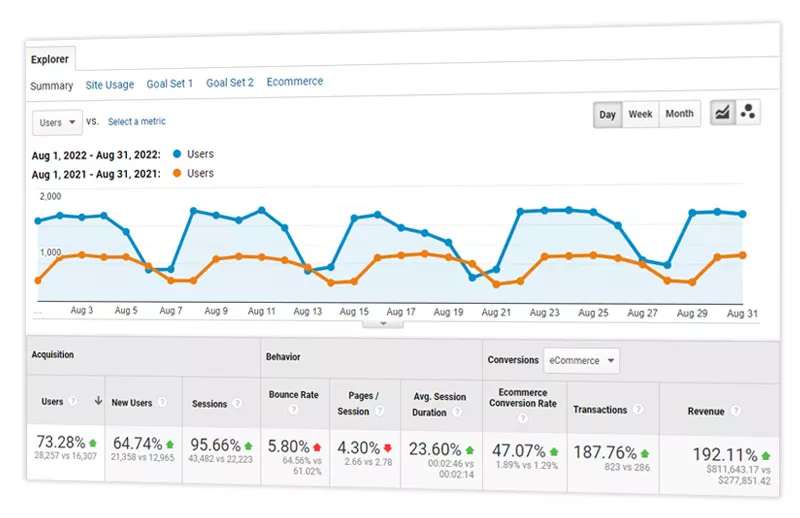Click the Pages/Session 4.30% value
Viewport: 800px width, 518px height.
358,448
